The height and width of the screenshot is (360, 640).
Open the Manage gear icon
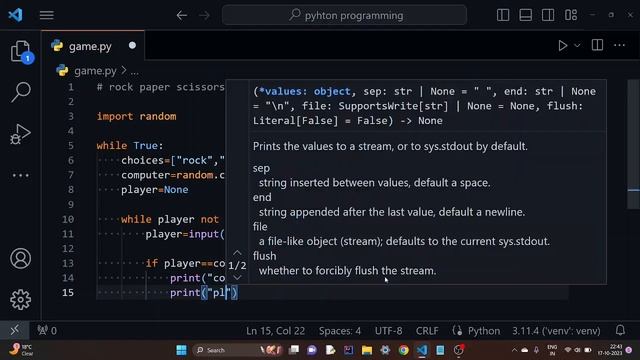(x=20, y=300)
